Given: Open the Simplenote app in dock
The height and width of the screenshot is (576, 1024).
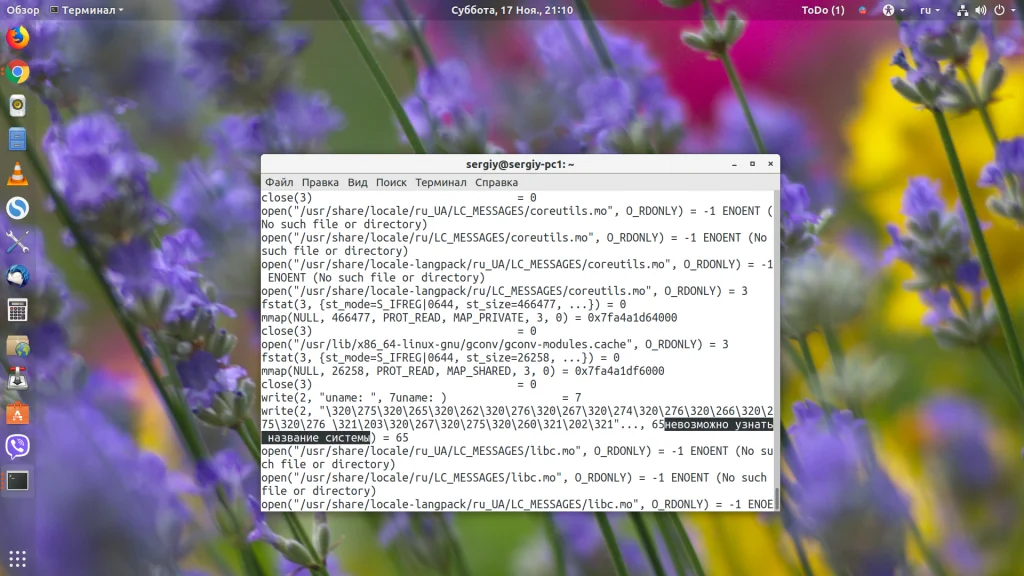Looking at the screenshot, I should coord(18,208).
